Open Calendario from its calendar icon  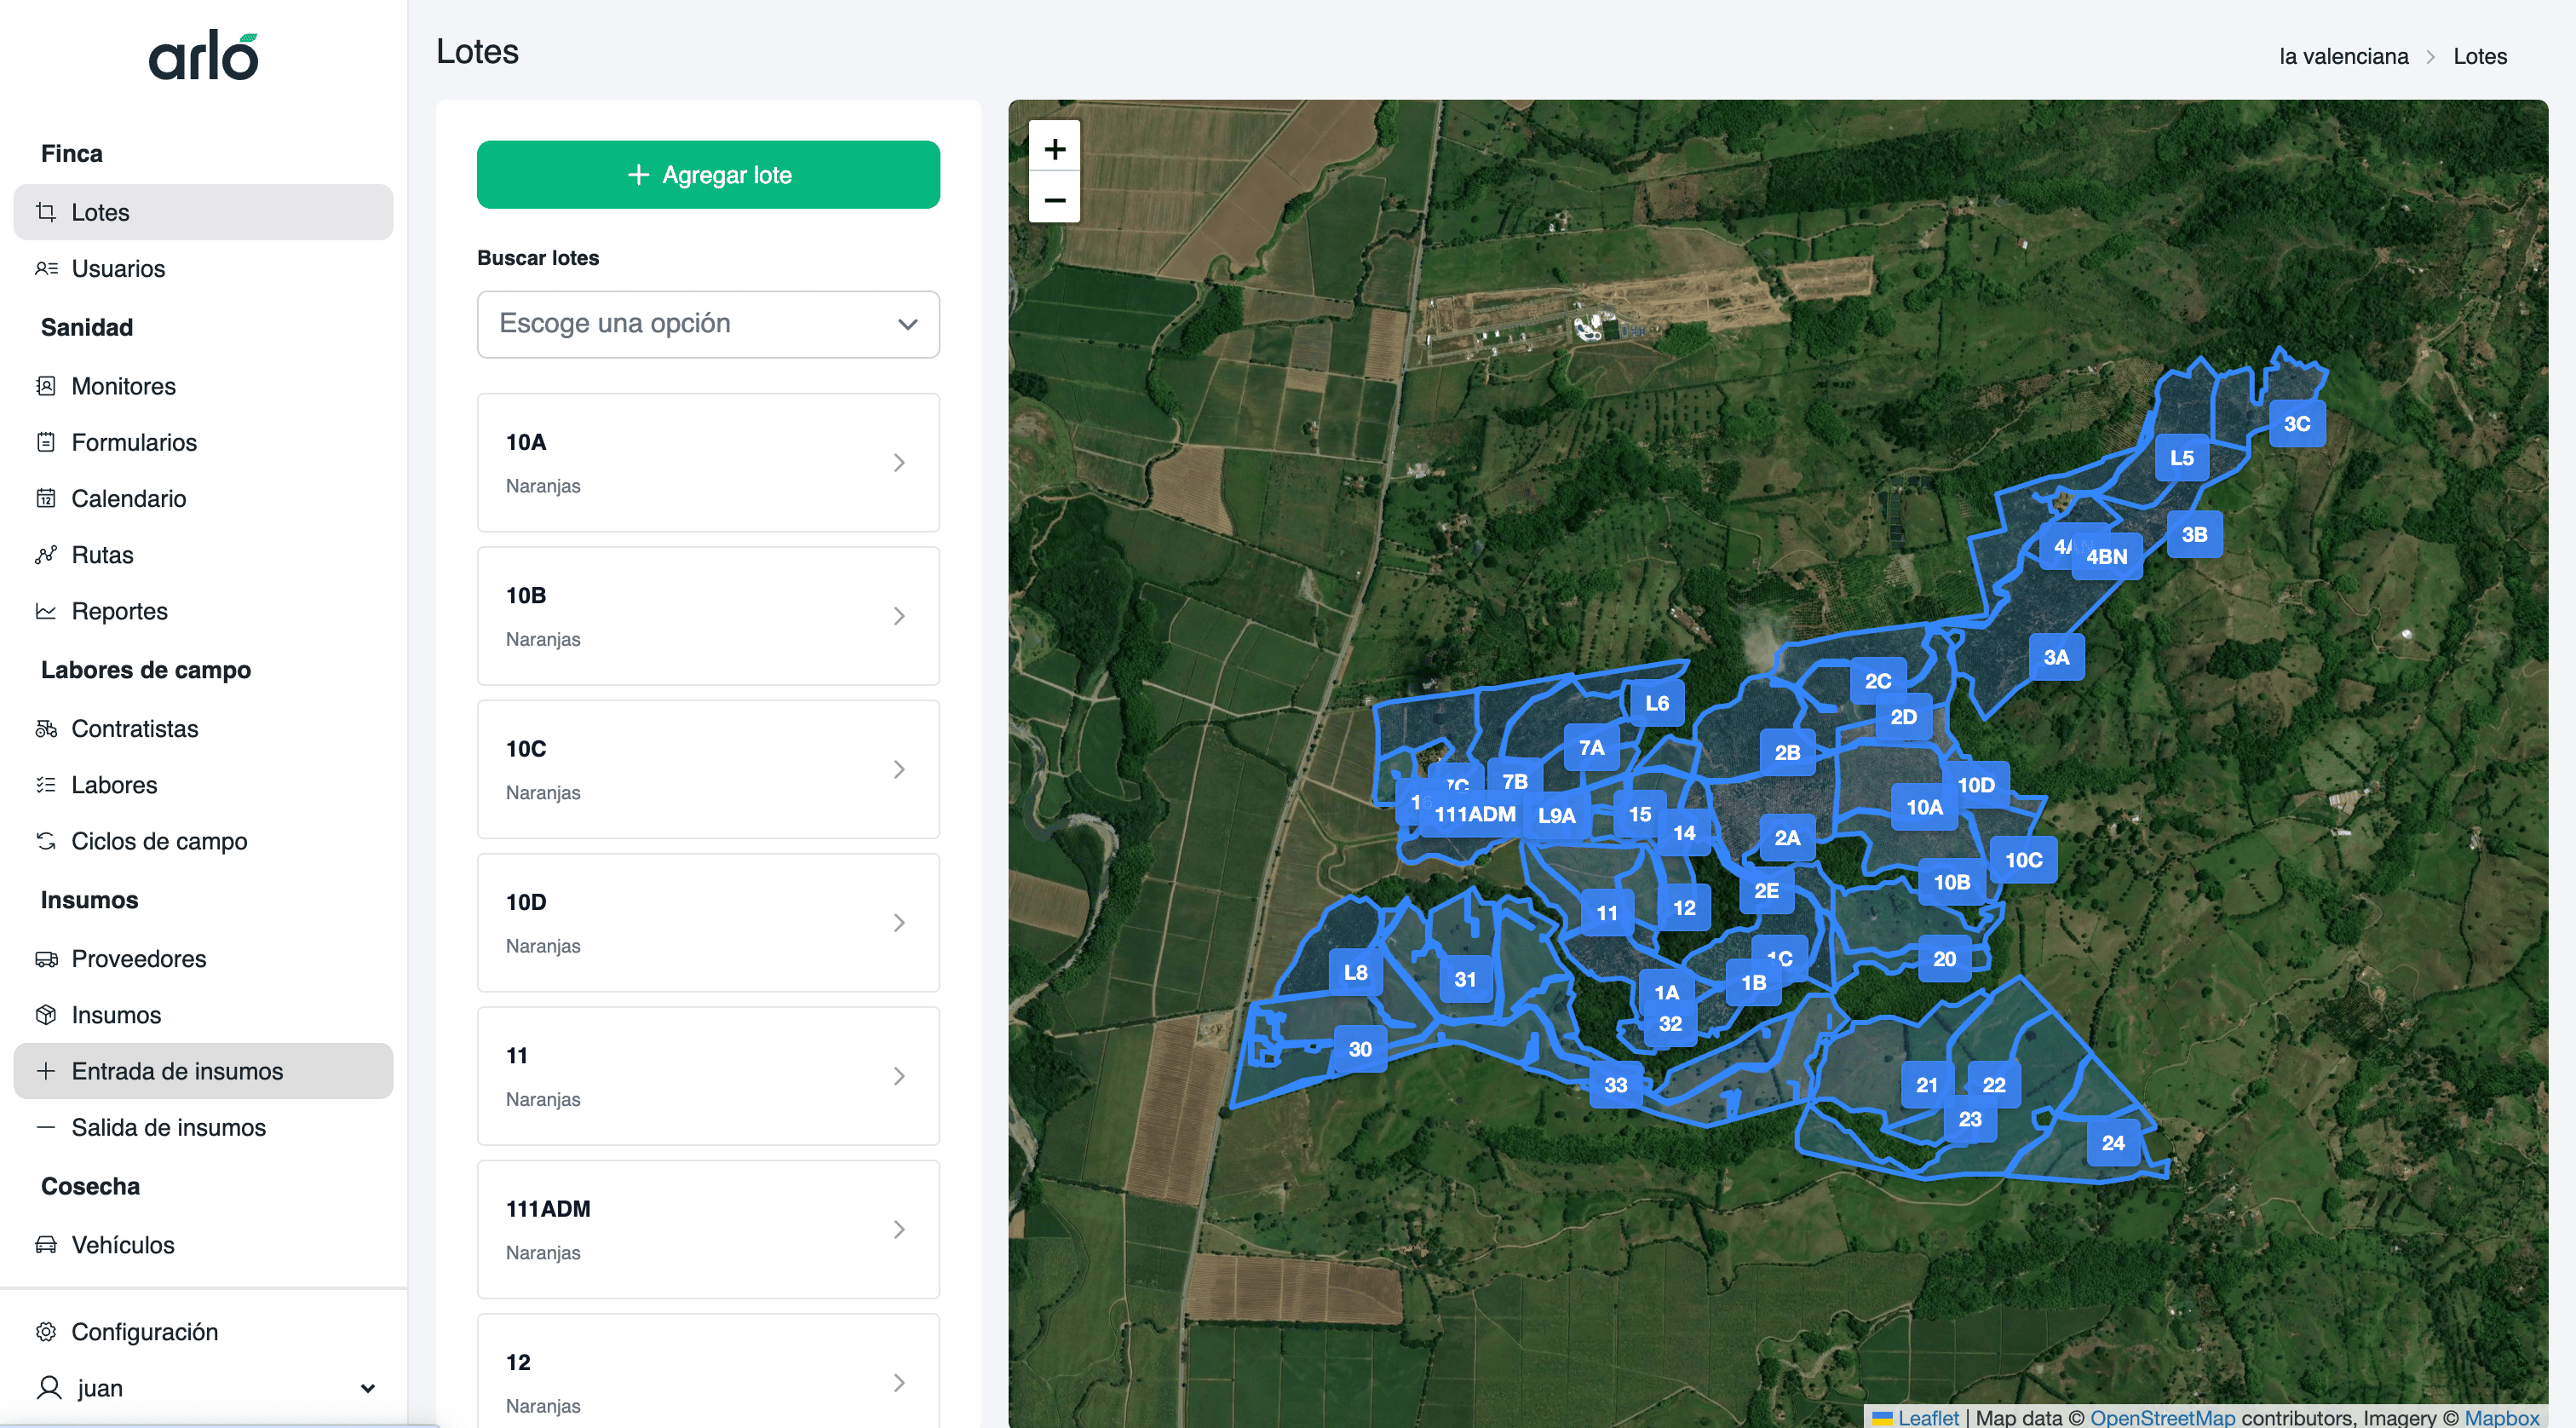[x=46, y=498]
